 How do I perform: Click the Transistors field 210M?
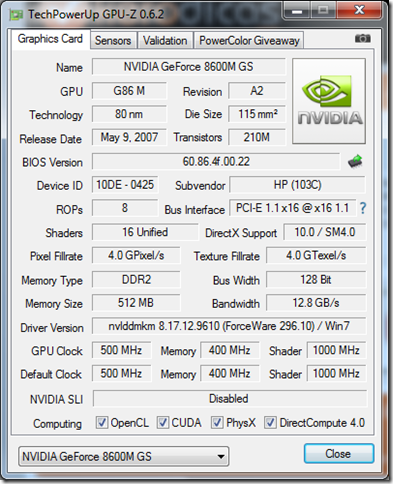point(257,137)
